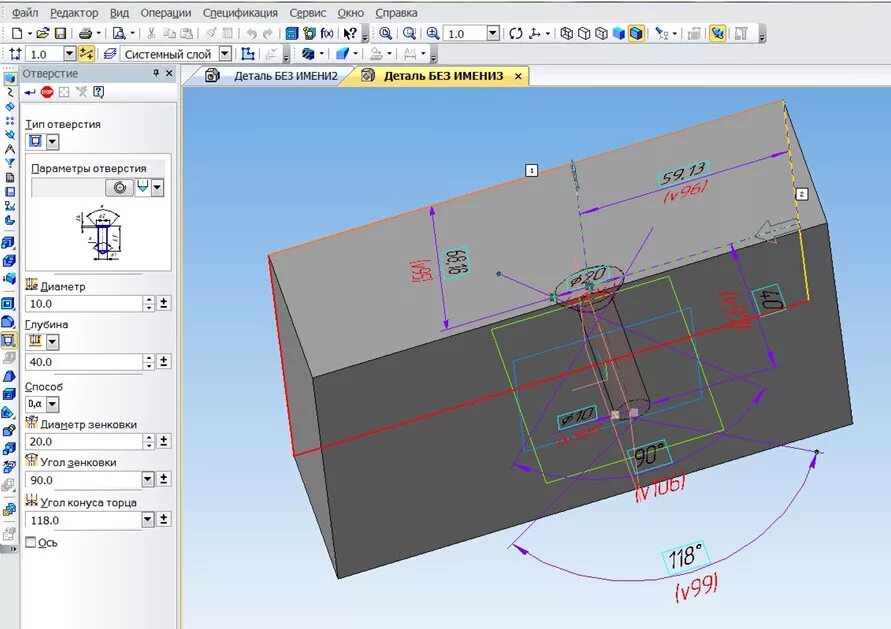Expand the Системный слой layer dropdown
The image size is (891, 629).
point(225,54)
